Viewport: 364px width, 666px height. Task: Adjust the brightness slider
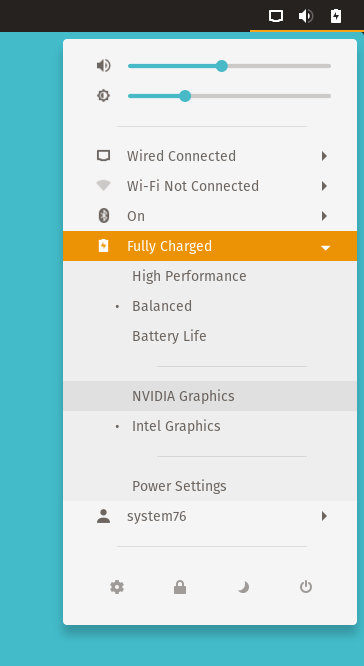pos(229,96)
